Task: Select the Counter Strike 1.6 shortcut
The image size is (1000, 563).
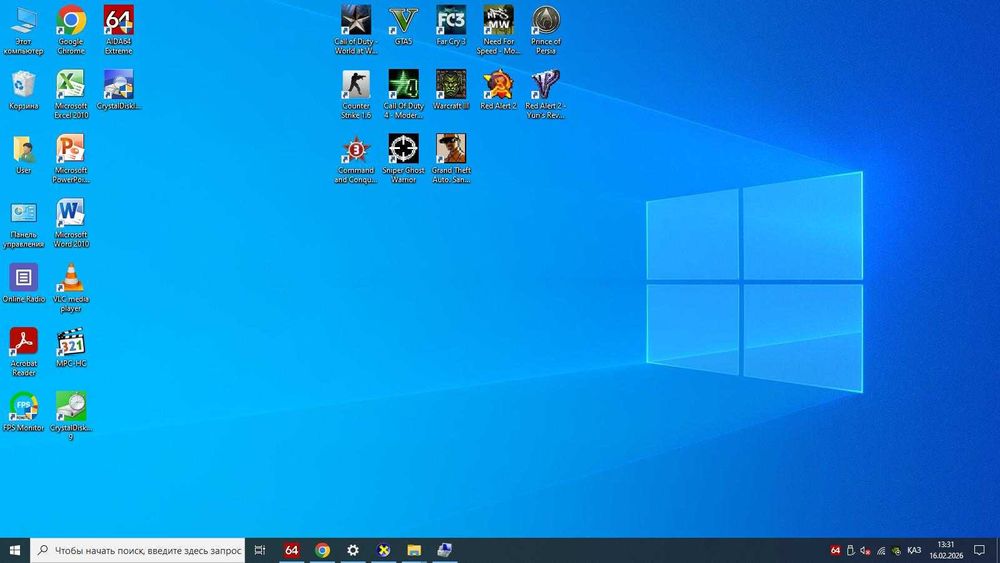Action: 356,94
